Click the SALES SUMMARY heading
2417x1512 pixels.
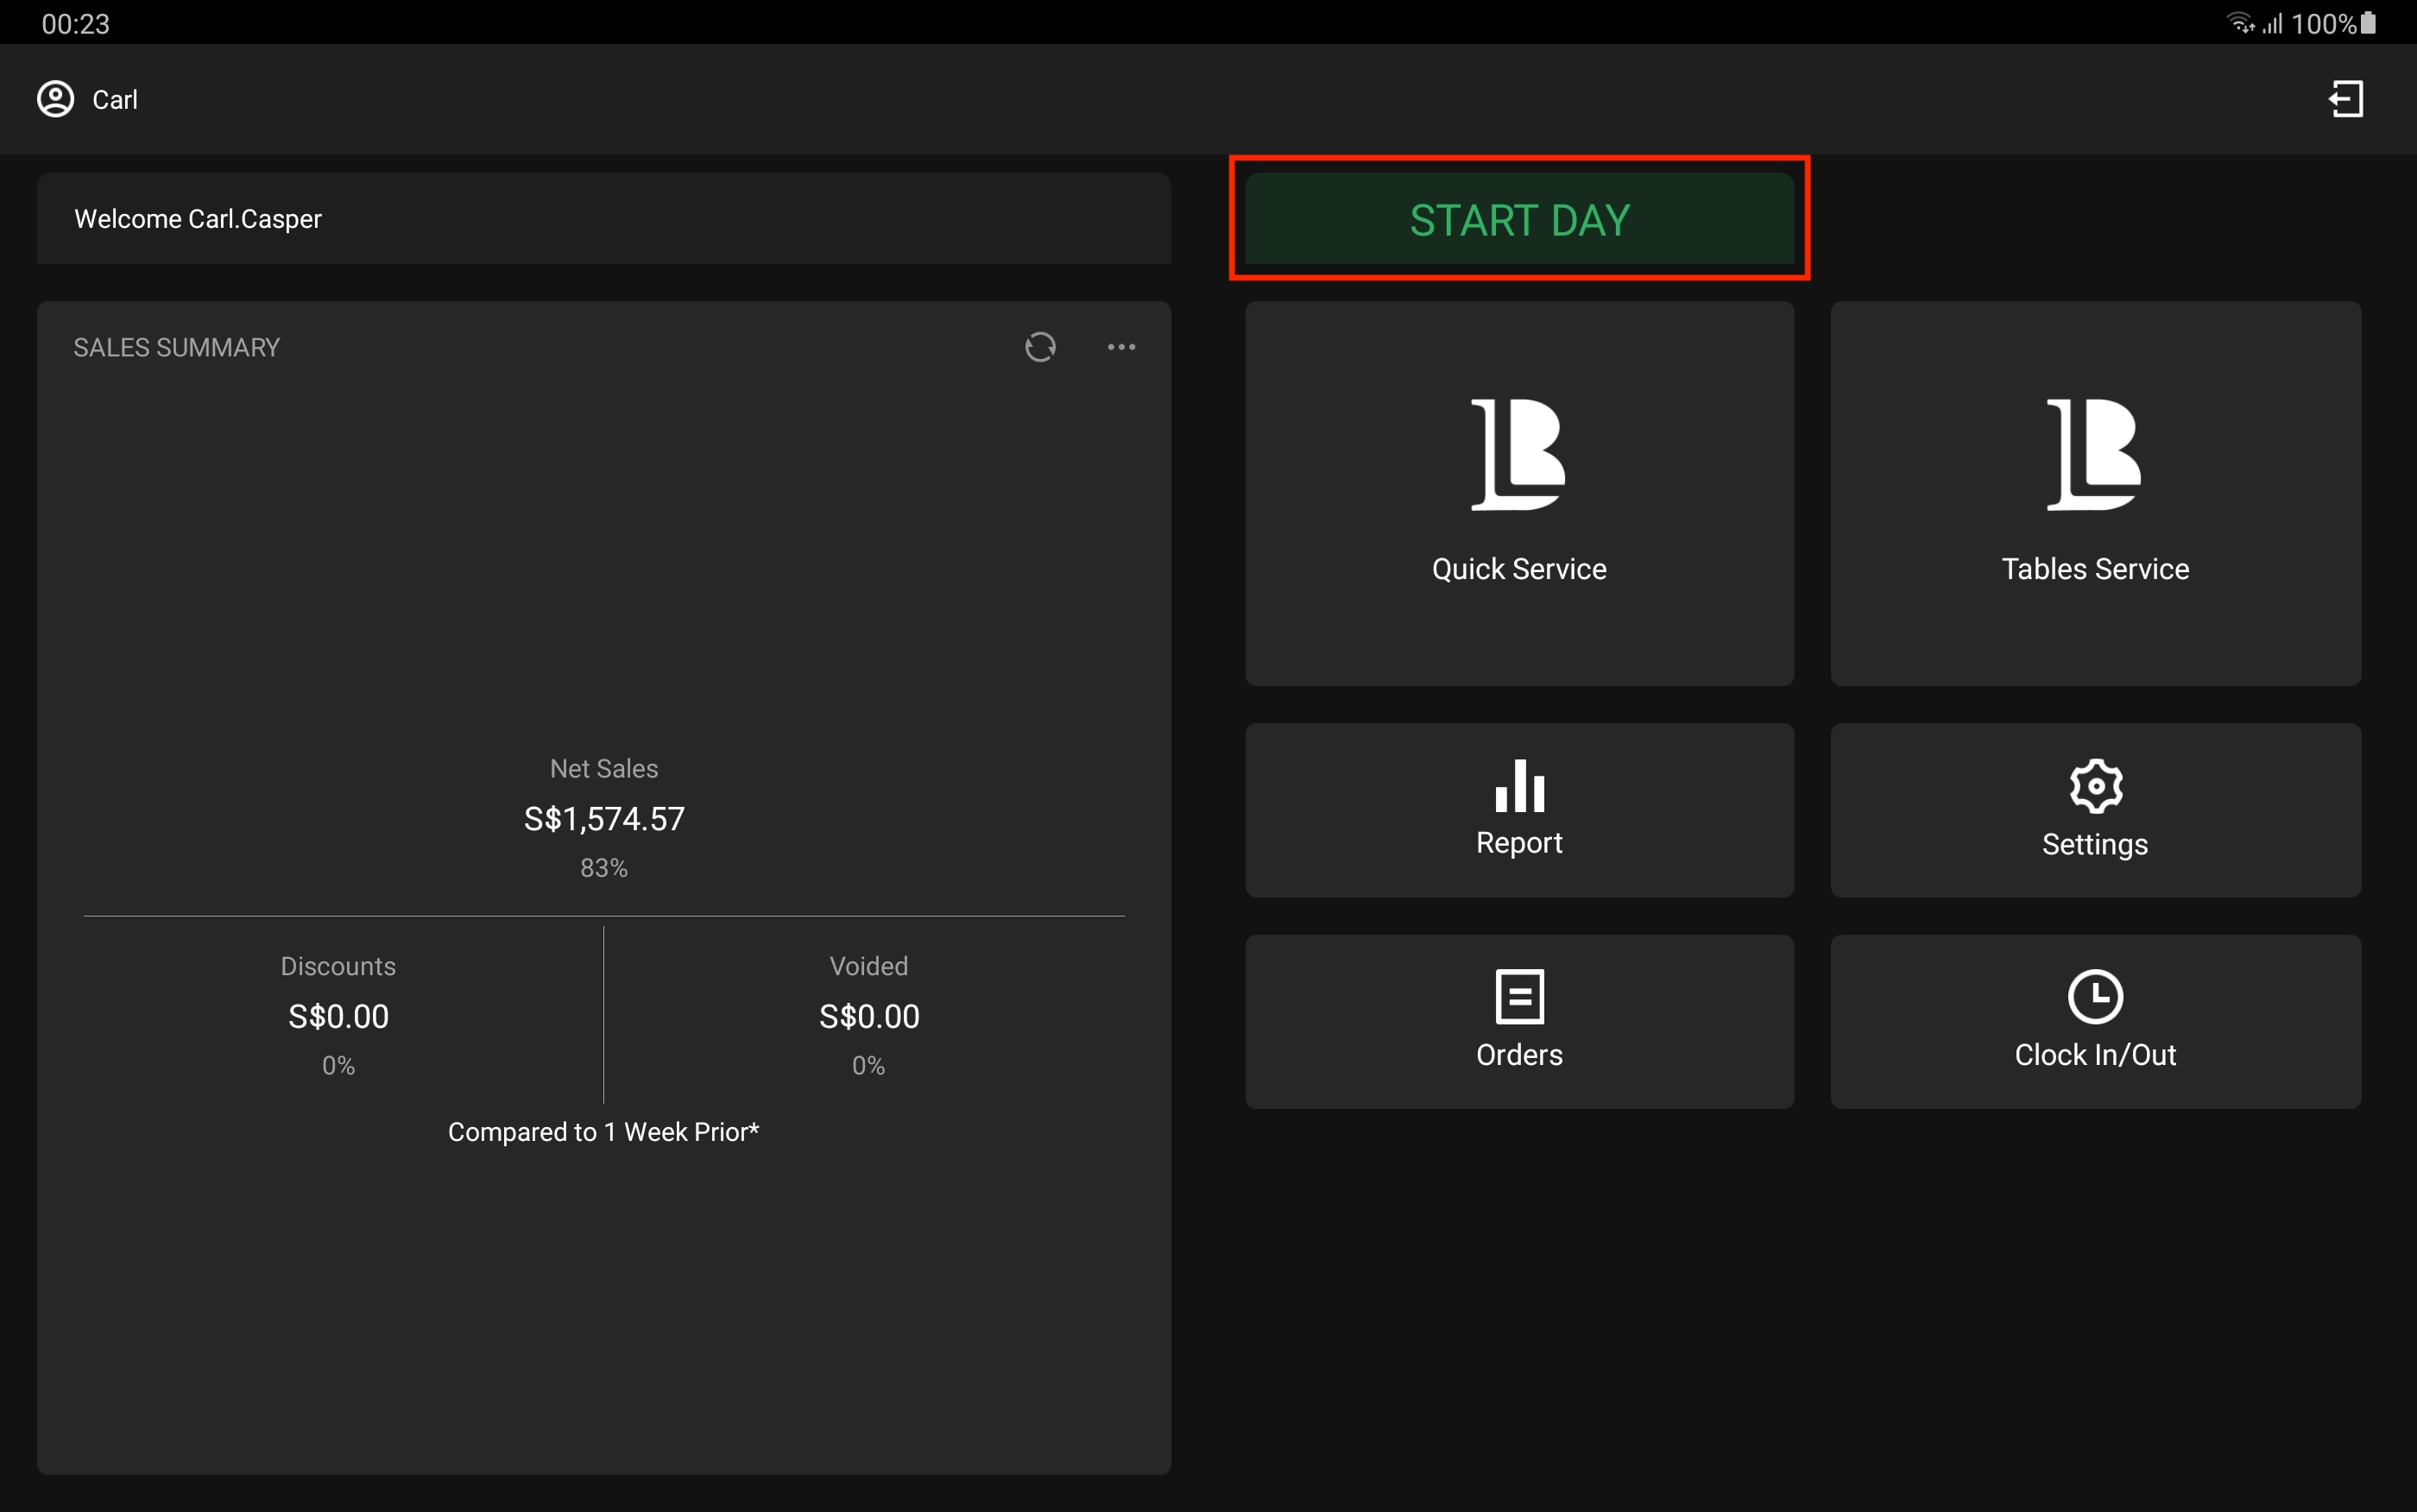[176, 347]
